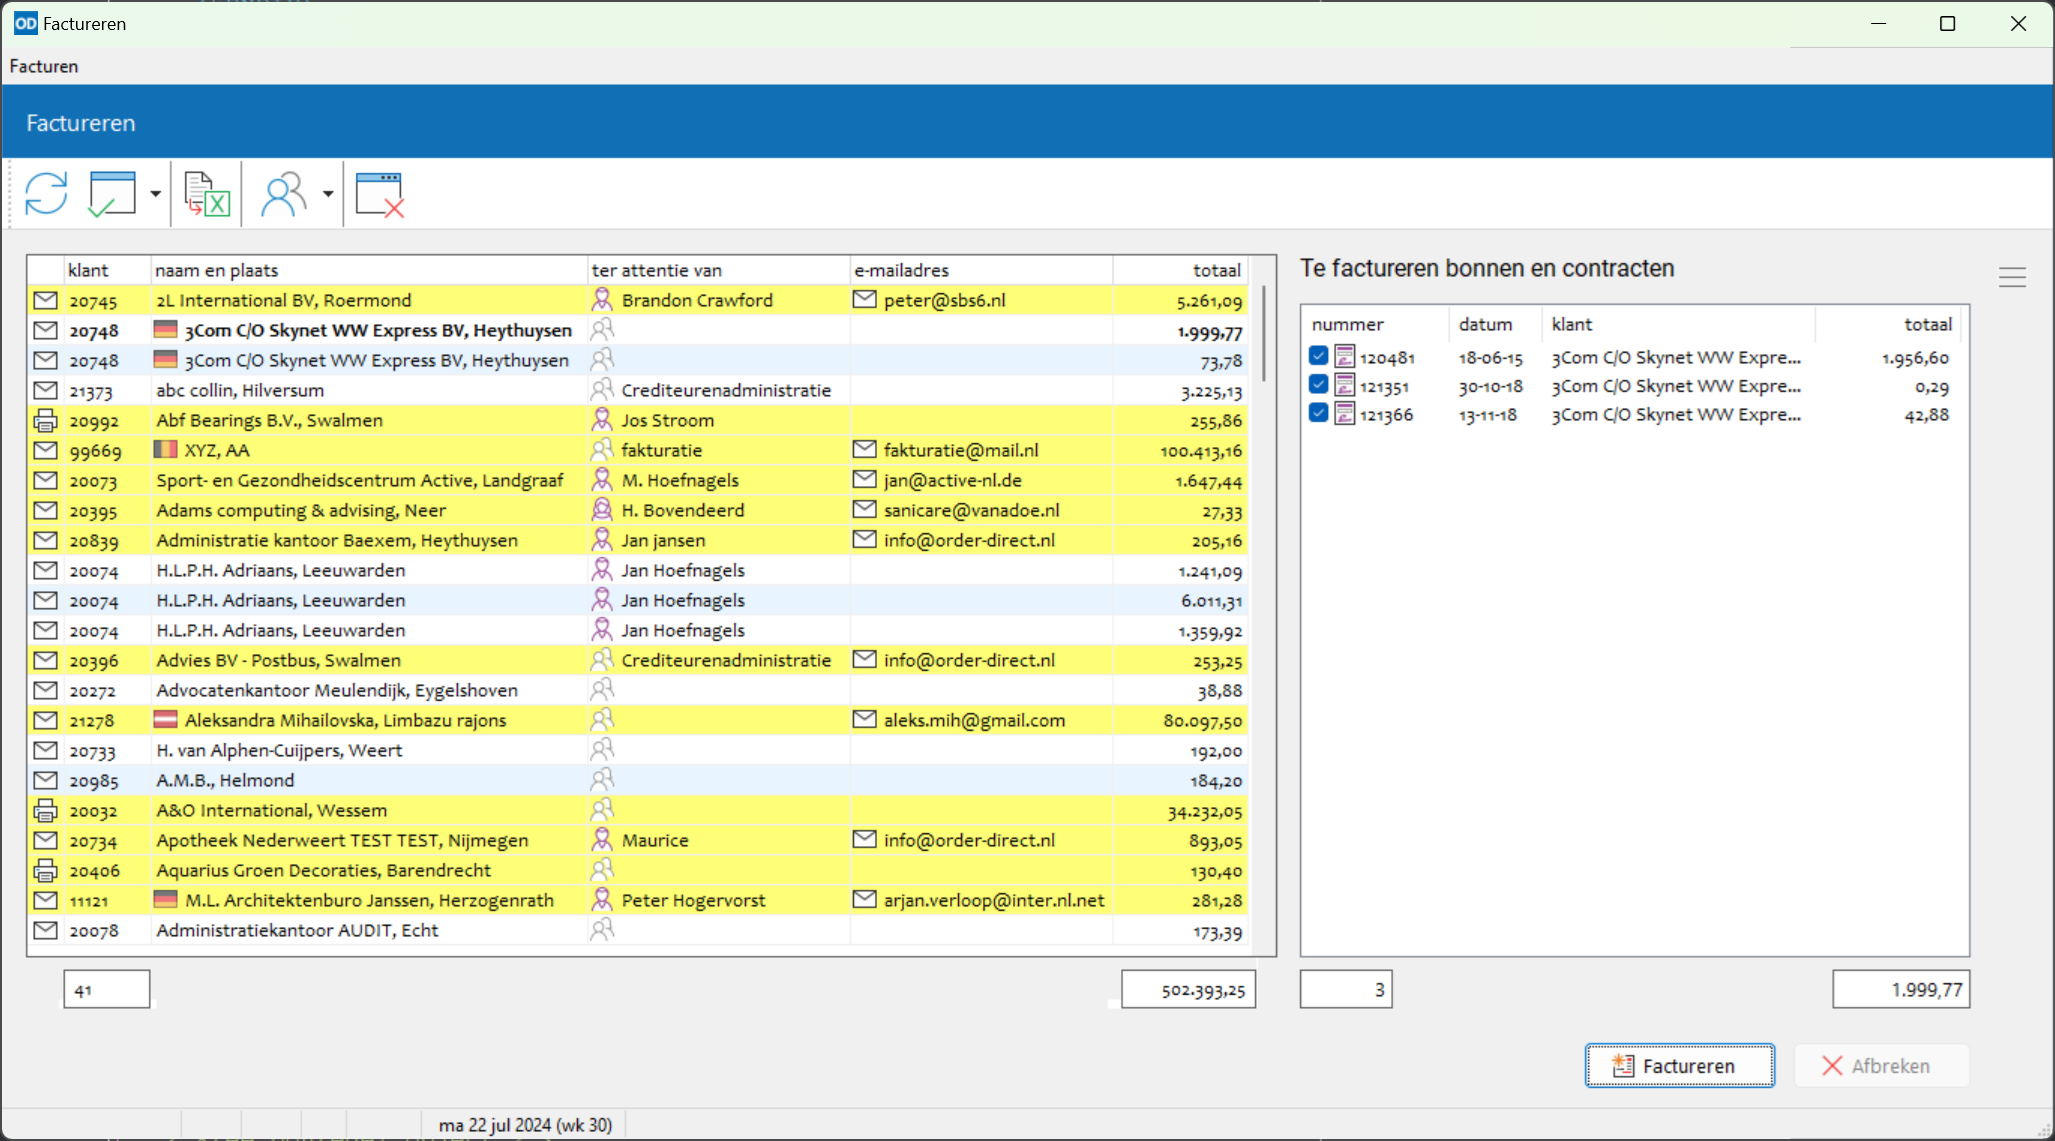Click envelope icon for 2L International BV row
This screenshot has width=2055, height=1141.
coord(45,300)
